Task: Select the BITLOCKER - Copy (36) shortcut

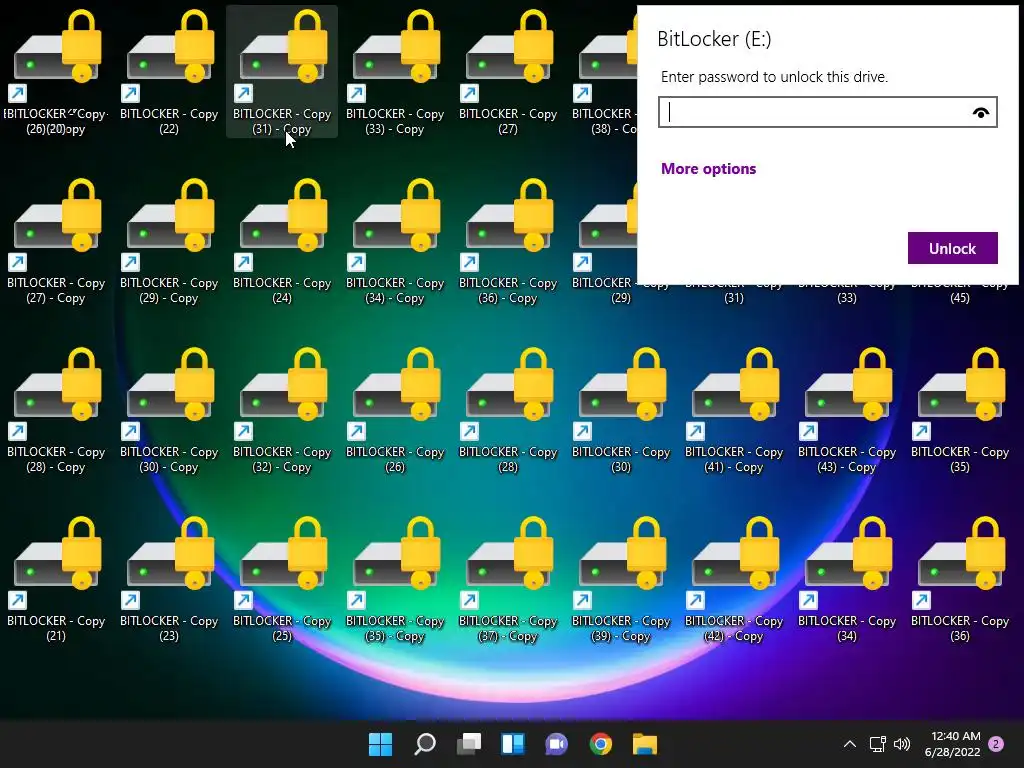Action: click(960, 579)
